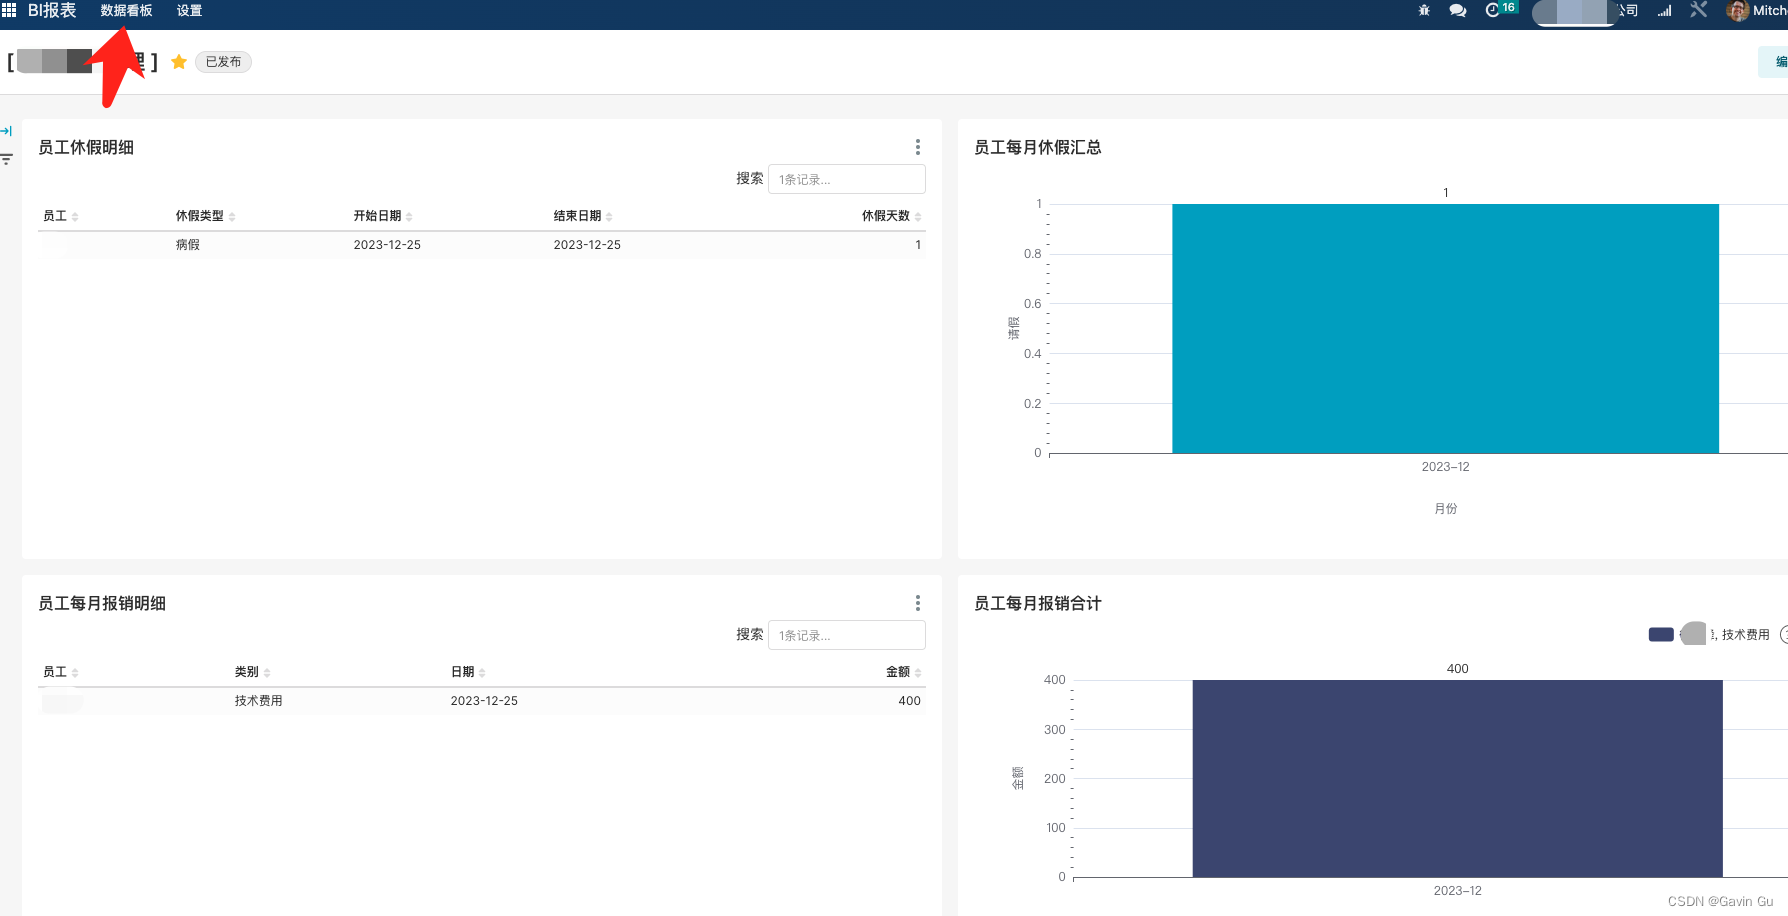Open the three-dot menu of 员工休假明细
The width and height of the screenshot is (1788, 916).
(x=917, y=147)
